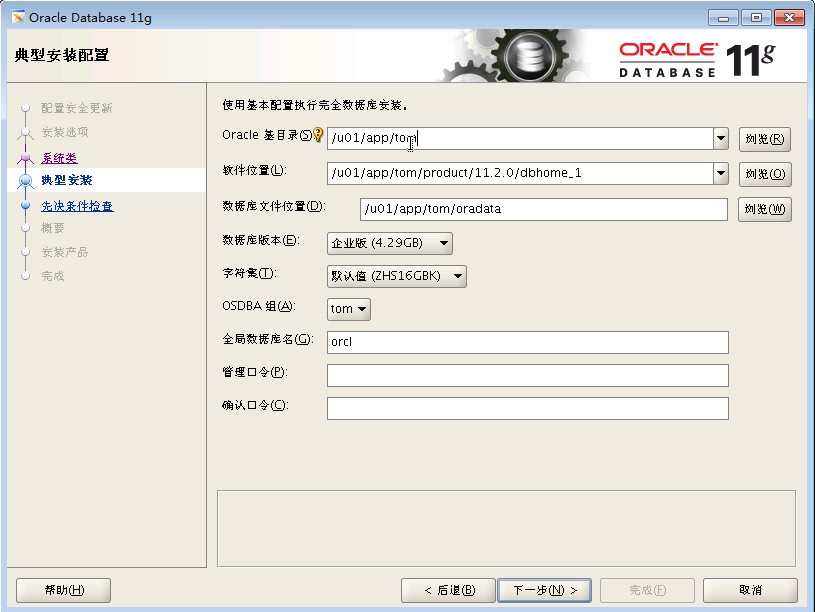Click the OSDBA 组(A) label
The width and height of the screenshot is (815, 612).
[258, 306]
